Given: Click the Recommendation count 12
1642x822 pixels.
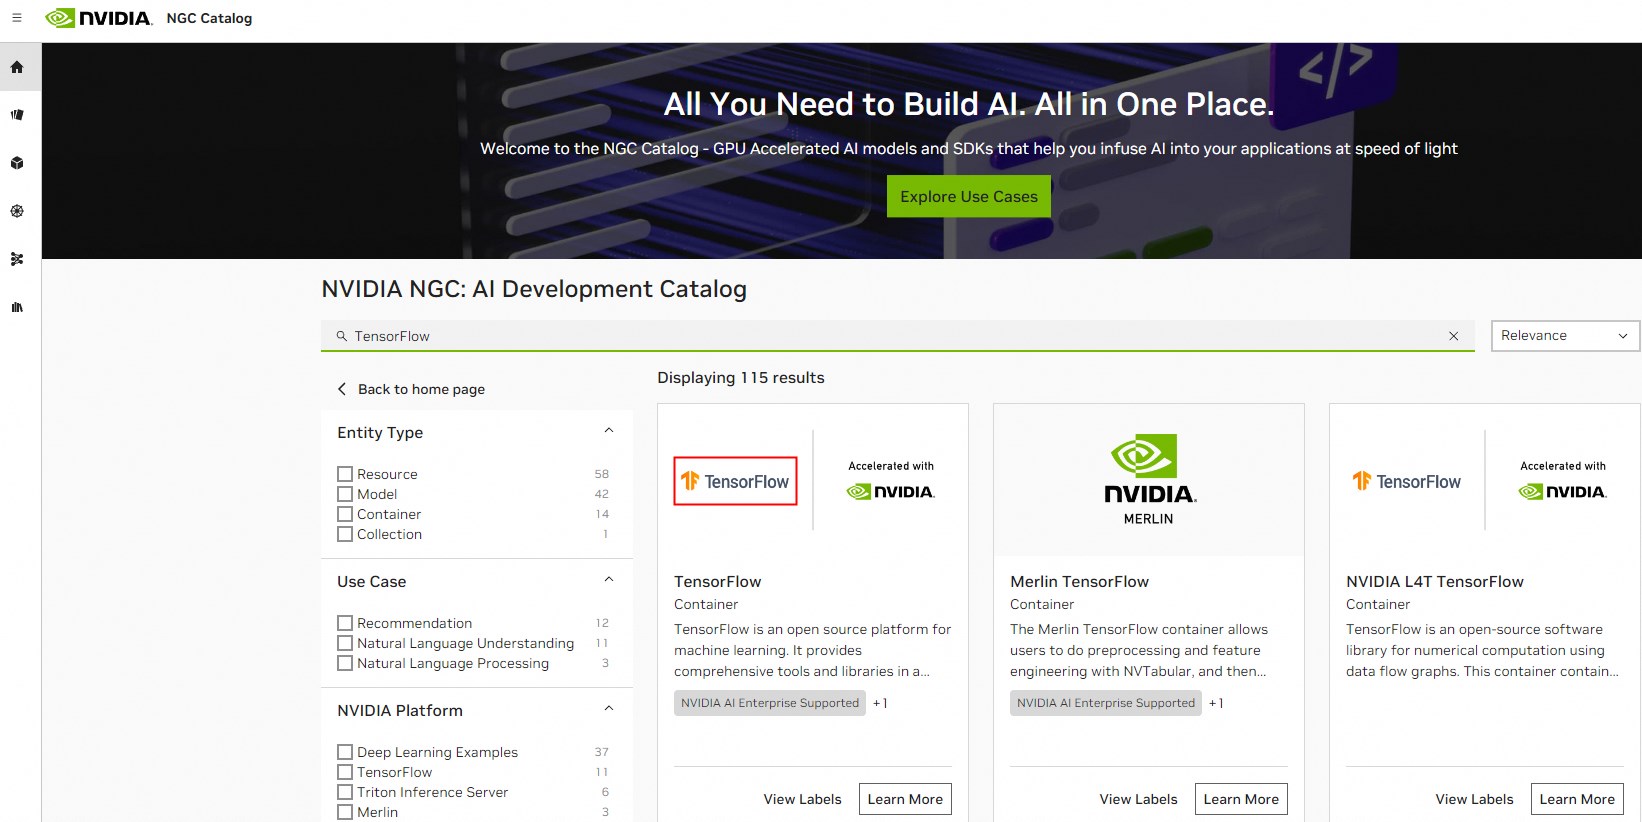Looking at the screenshot, I should [602, 623].
